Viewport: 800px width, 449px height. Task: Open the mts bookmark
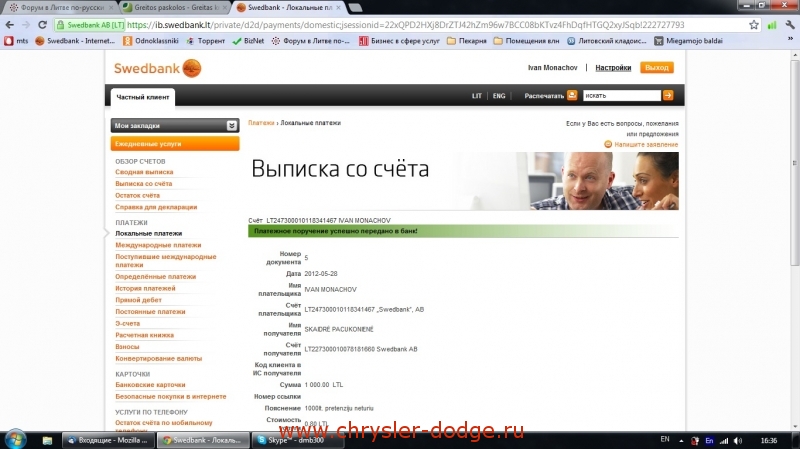(16, 41)
